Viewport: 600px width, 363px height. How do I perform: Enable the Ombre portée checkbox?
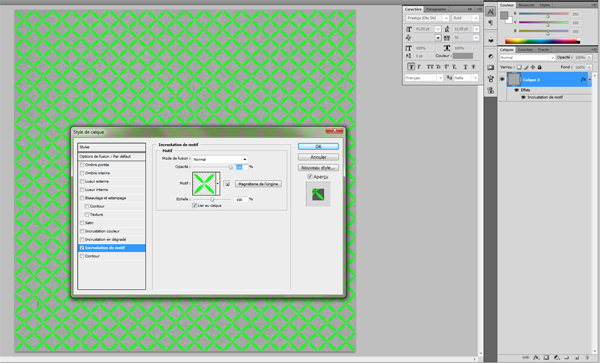82,165
